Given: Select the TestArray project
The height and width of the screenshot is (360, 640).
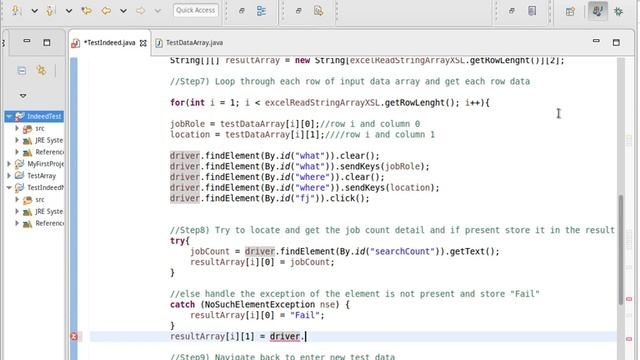Looking at the screenshot, I should tap(41, 176).
